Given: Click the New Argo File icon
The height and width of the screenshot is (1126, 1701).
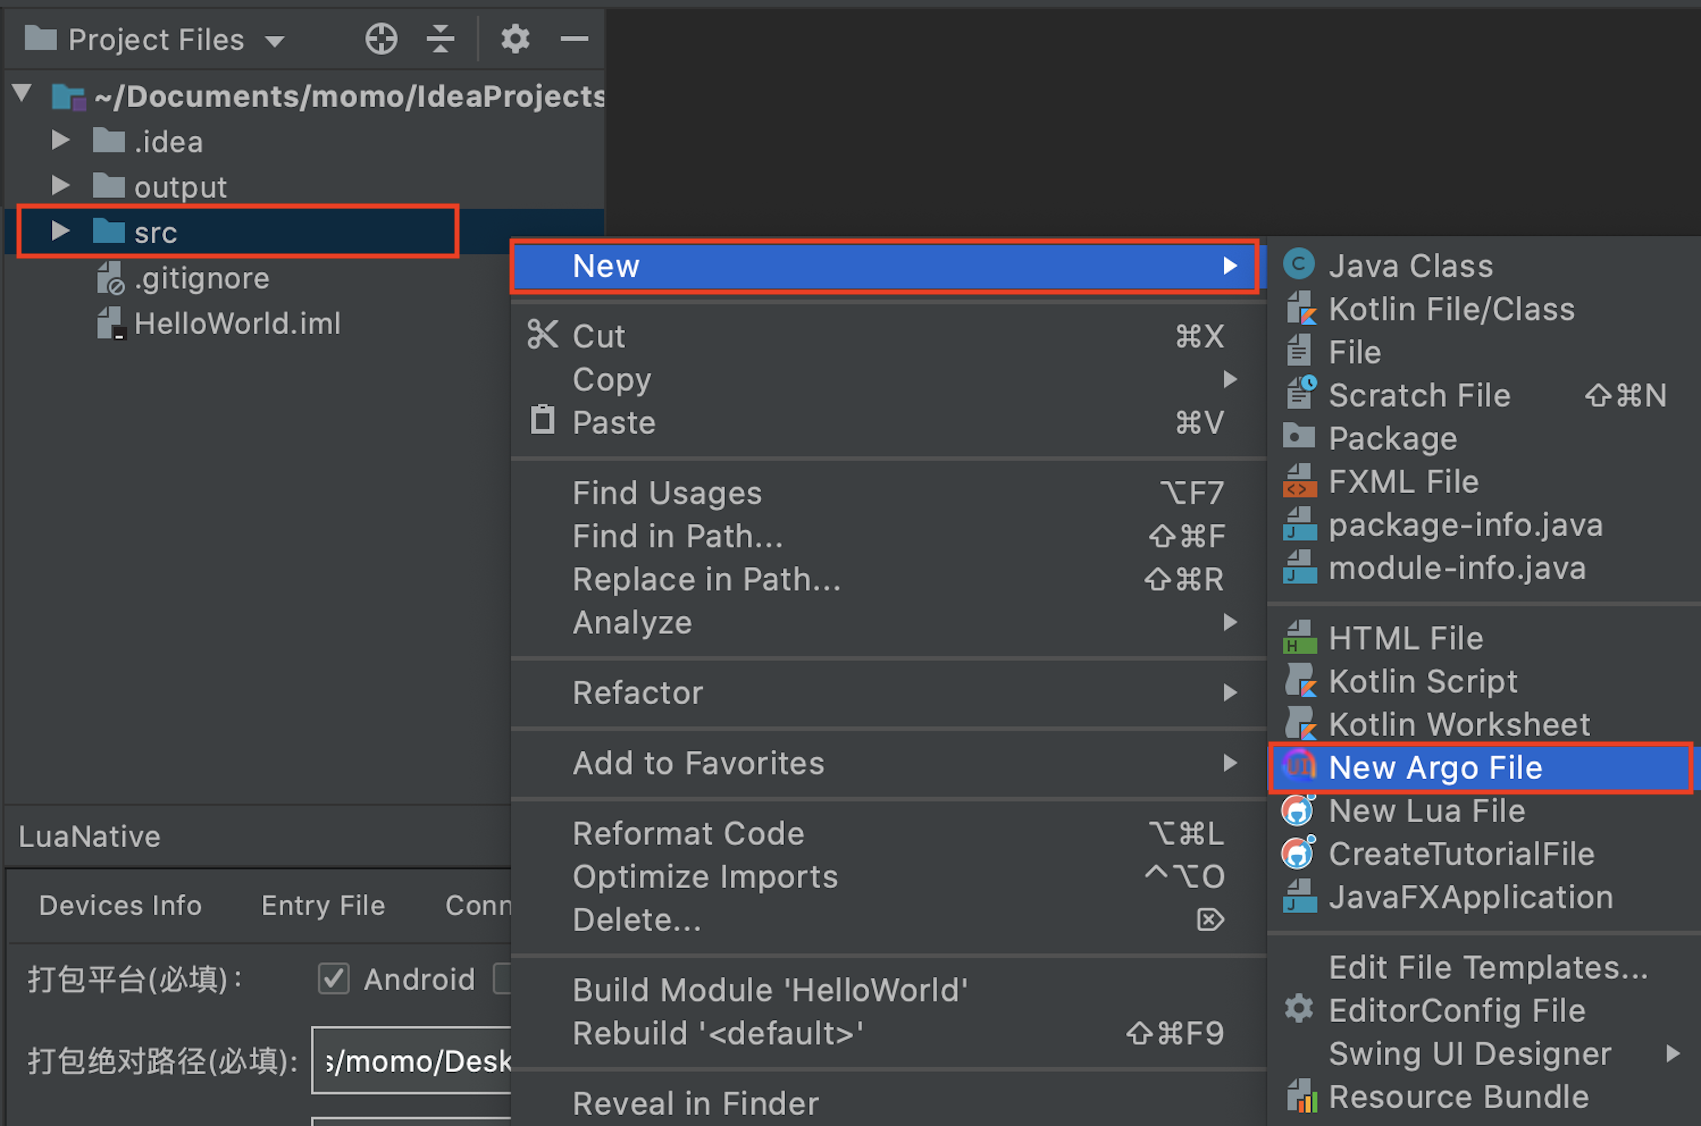Looking at the screenshot, I should tap(1299, 767).
